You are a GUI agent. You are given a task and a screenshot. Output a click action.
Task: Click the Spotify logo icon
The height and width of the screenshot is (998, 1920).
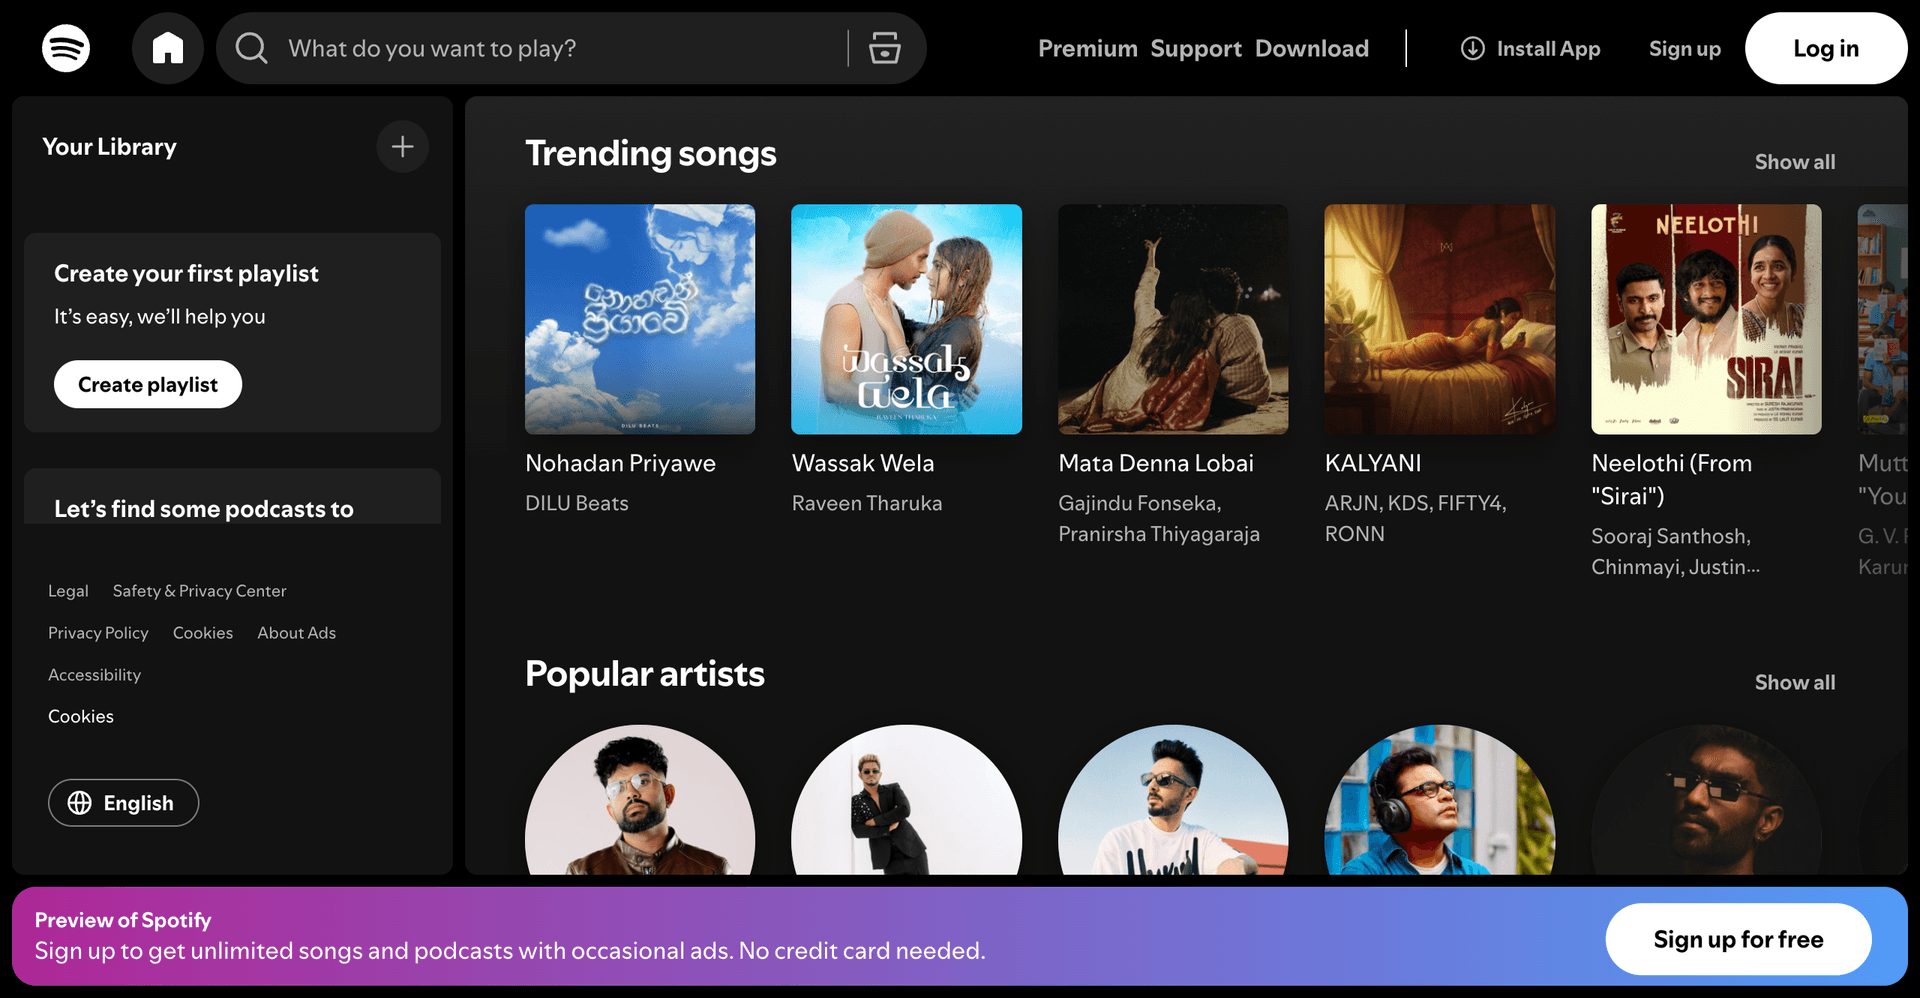64,48
